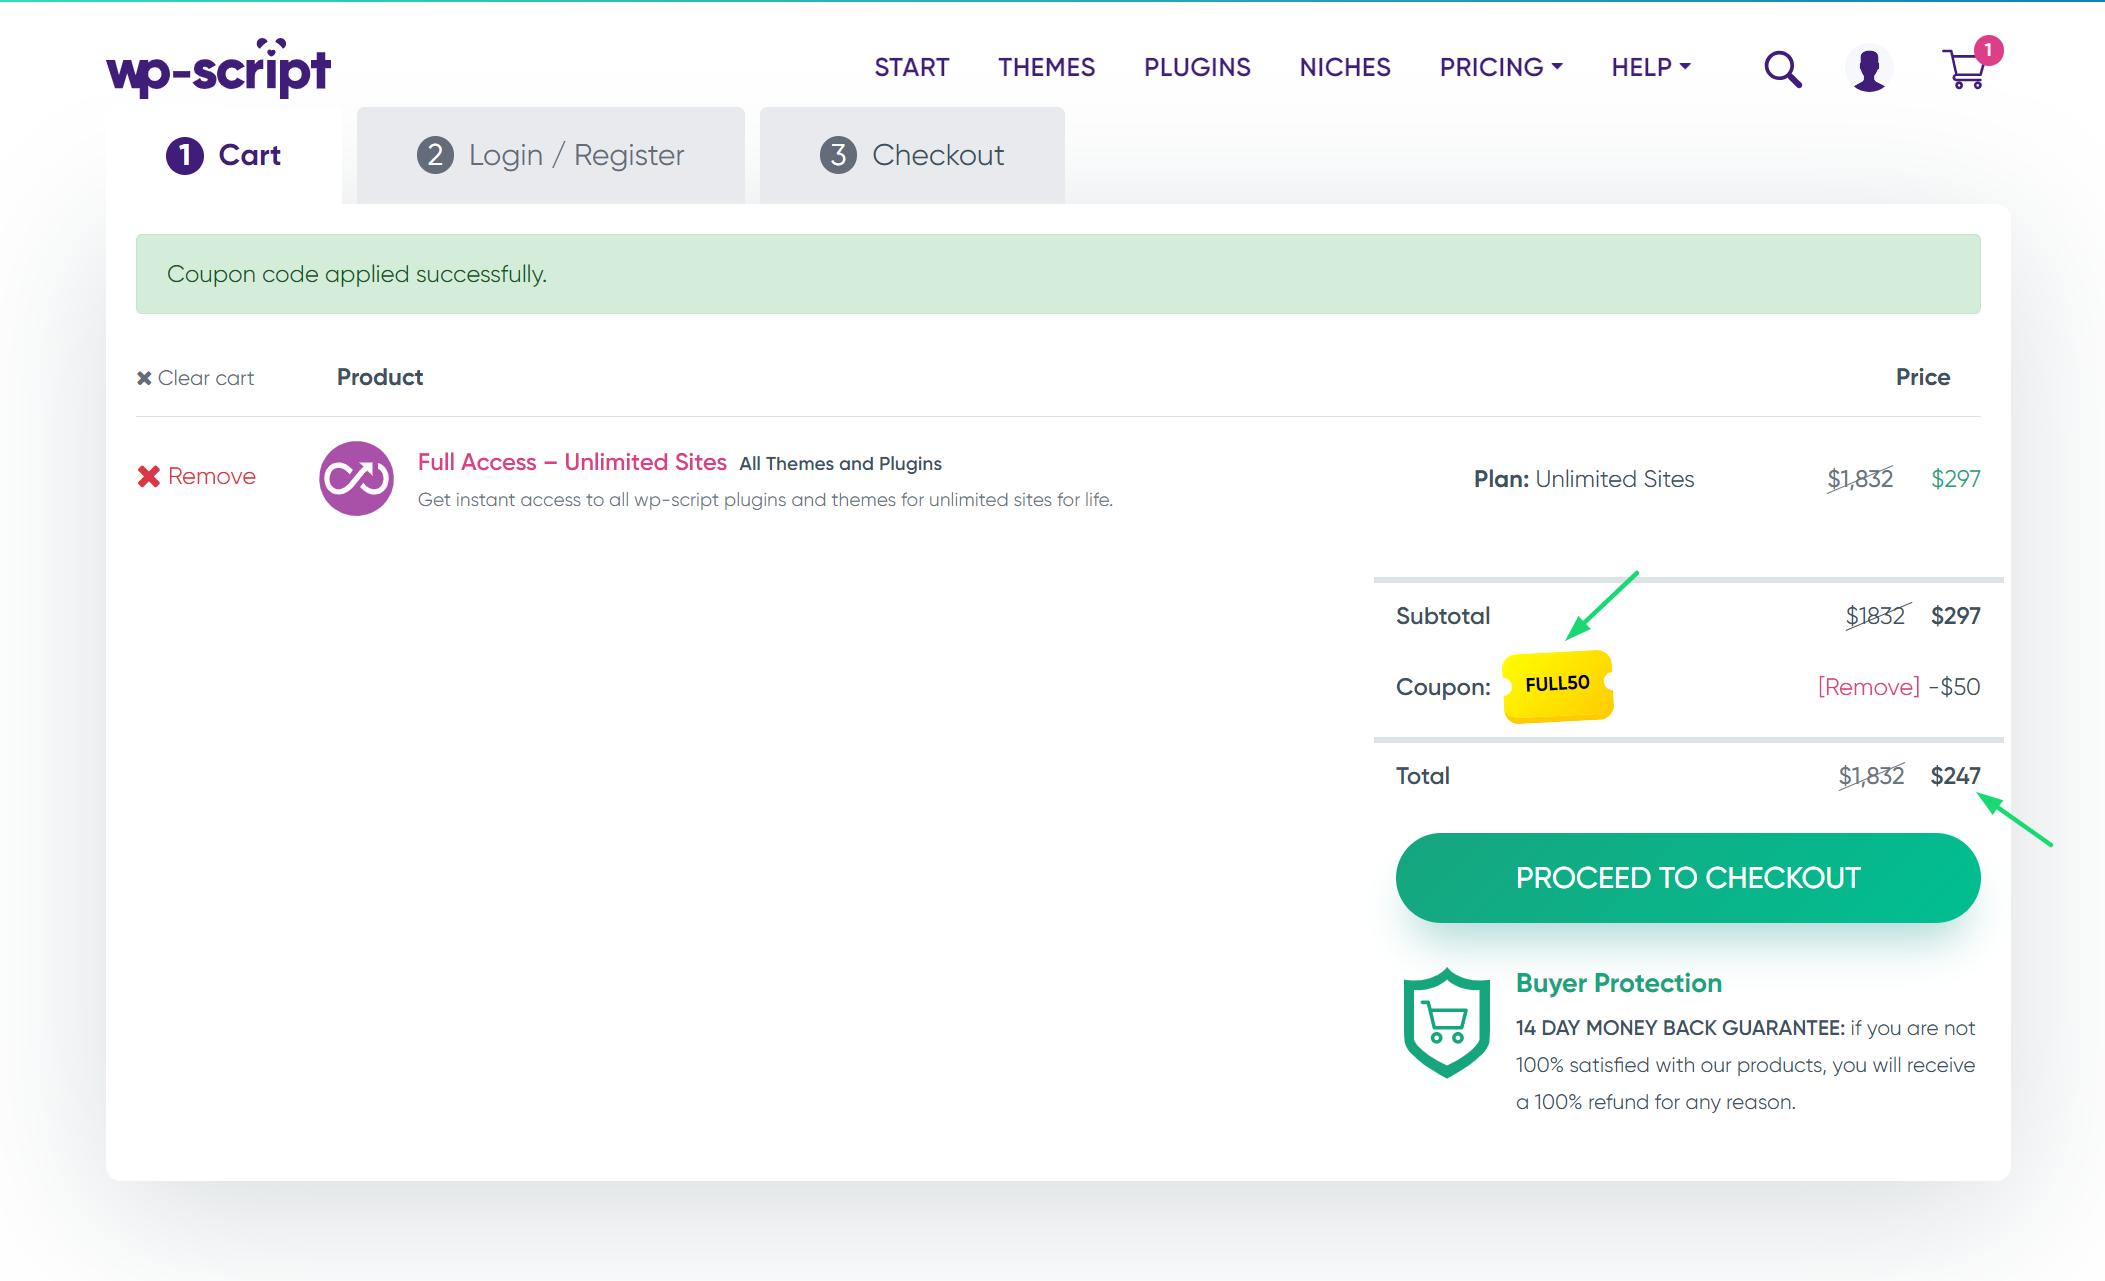The width and height of the screenshot is (2105, 1281).
Task: Click the cart count badge showing 1
Action: (1988, 50)
